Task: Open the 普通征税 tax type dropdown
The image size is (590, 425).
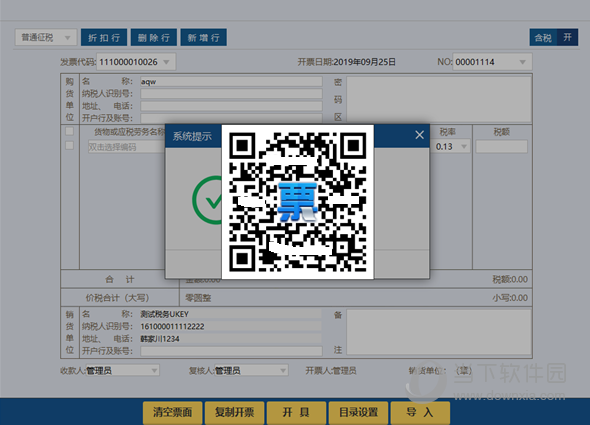Action: click(46, 37)
